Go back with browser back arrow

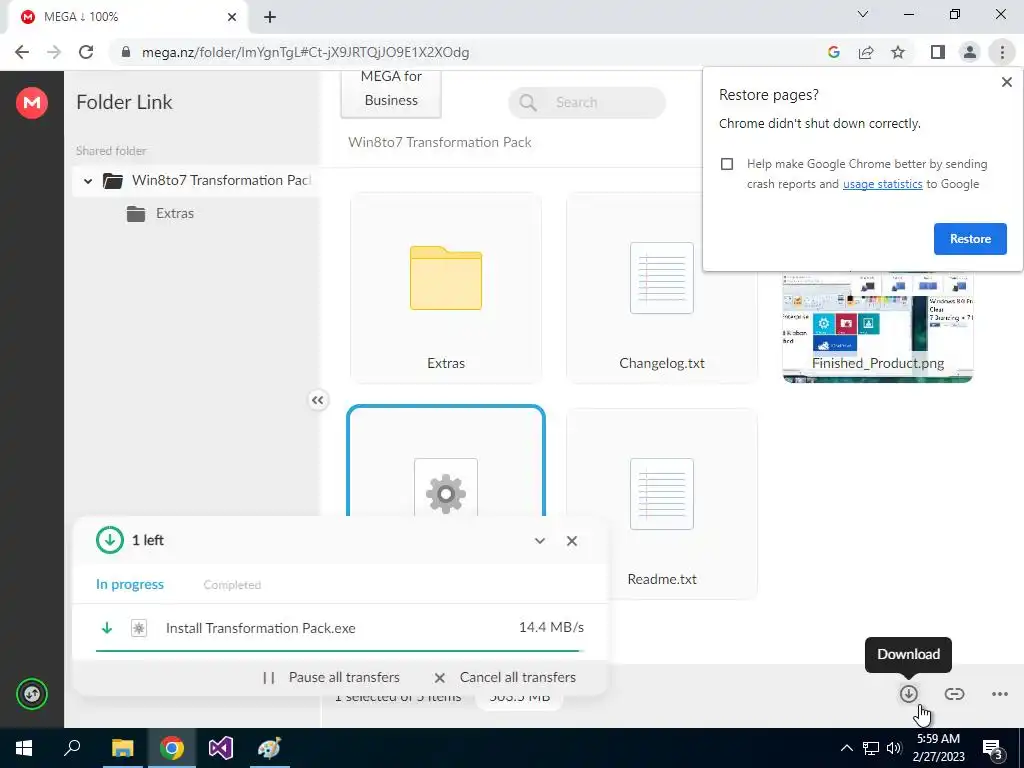tap(22, 52)
